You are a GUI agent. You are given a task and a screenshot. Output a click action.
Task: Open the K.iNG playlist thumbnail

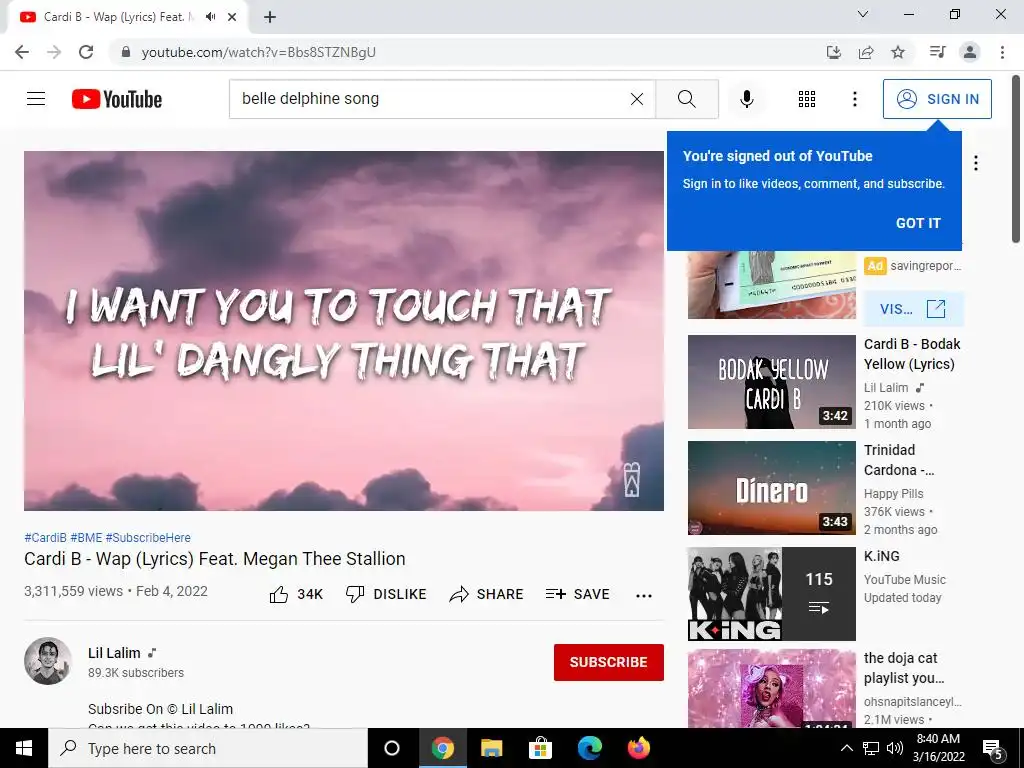coord(772,594)
